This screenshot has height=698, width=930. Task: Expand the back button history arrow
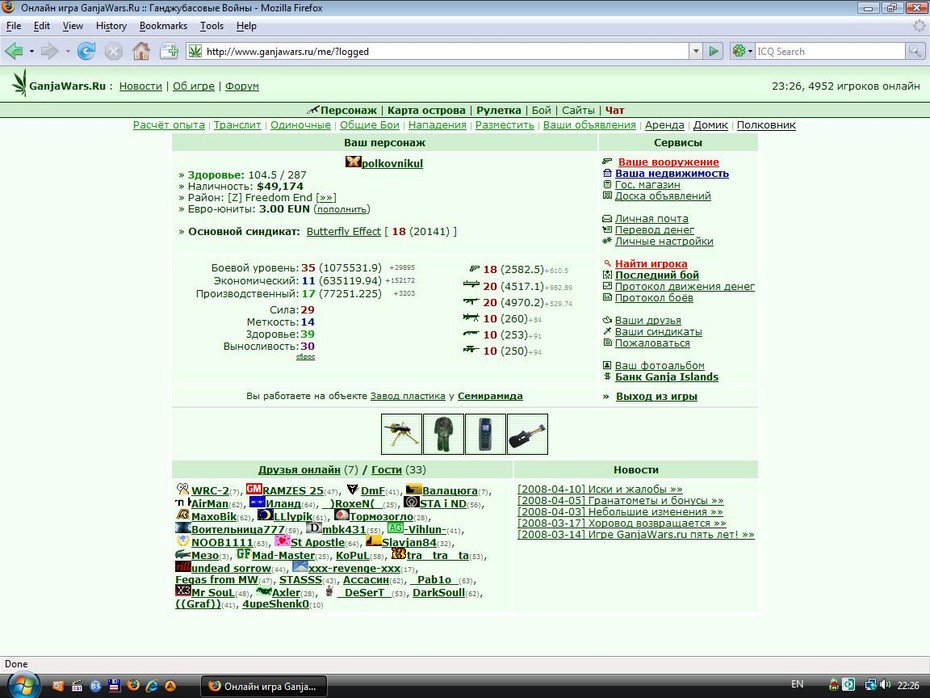[x=31, y=52]
